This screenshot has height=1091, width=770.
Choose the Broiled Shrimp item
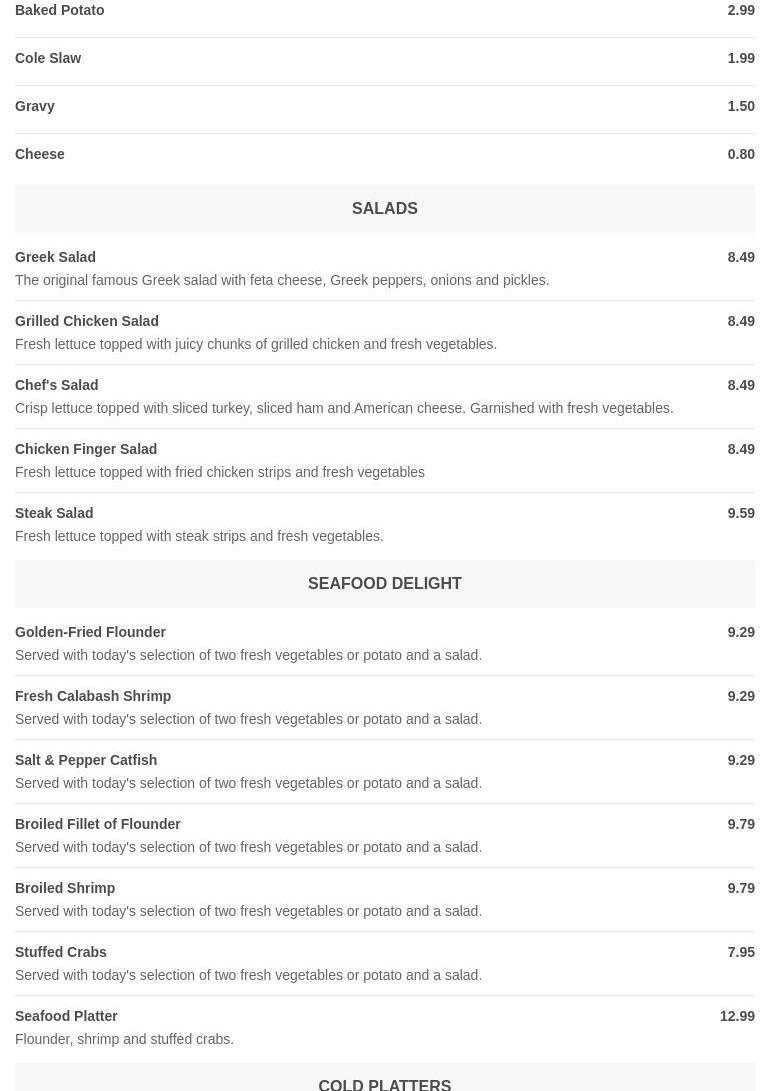point(65,888)
